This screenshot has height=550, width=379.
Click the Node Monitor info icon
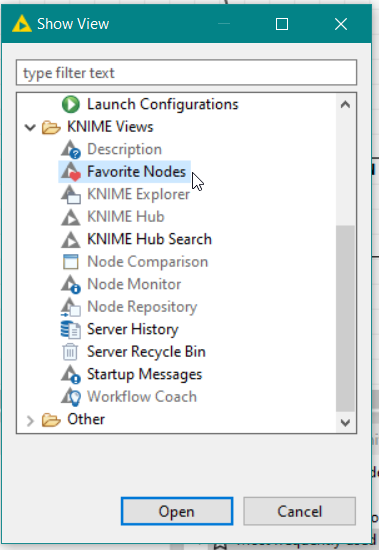pos(71,284)
